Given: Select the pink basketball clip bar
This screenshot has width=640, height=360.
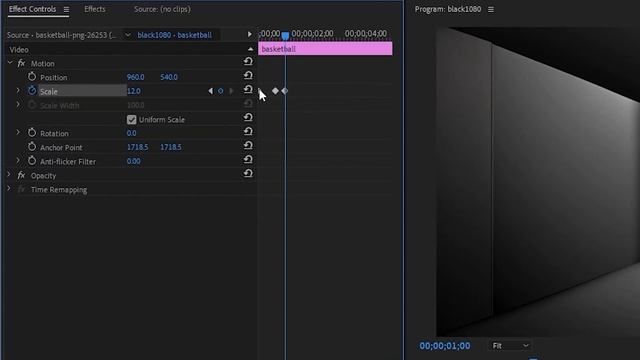Looking at the screenshot, I should (x=325, y=49).
